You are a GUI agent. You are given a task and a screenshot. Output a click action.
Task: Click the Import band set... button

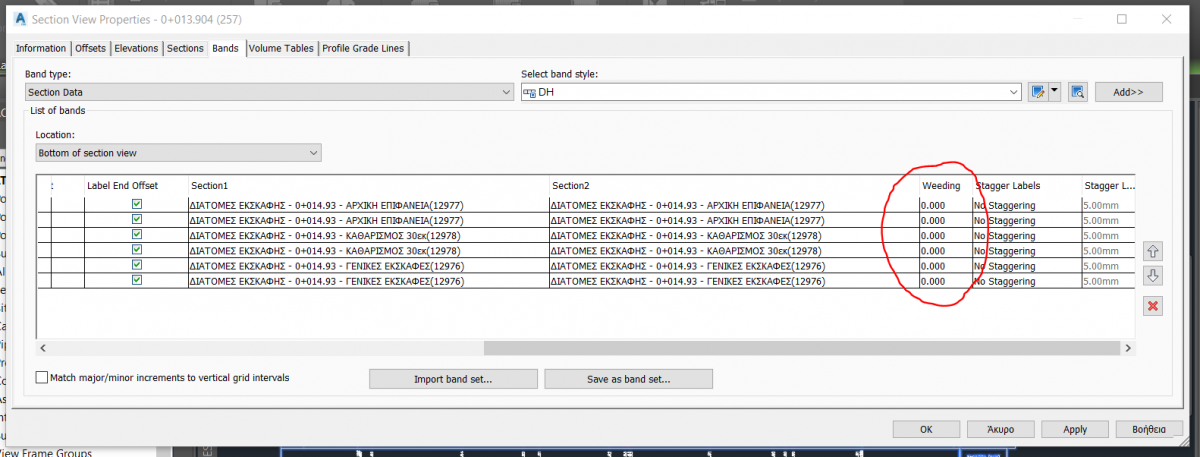[x=453, y=379]
